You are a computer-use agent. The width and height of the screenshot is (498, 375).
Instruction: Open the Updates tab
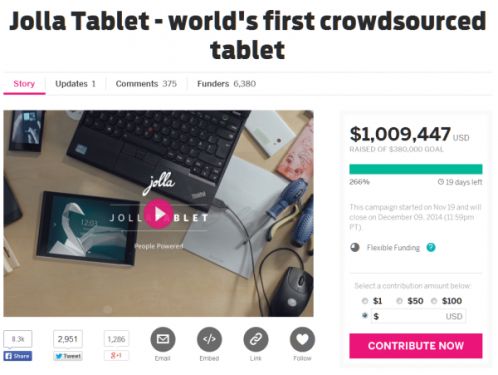[x=75, y=84]
